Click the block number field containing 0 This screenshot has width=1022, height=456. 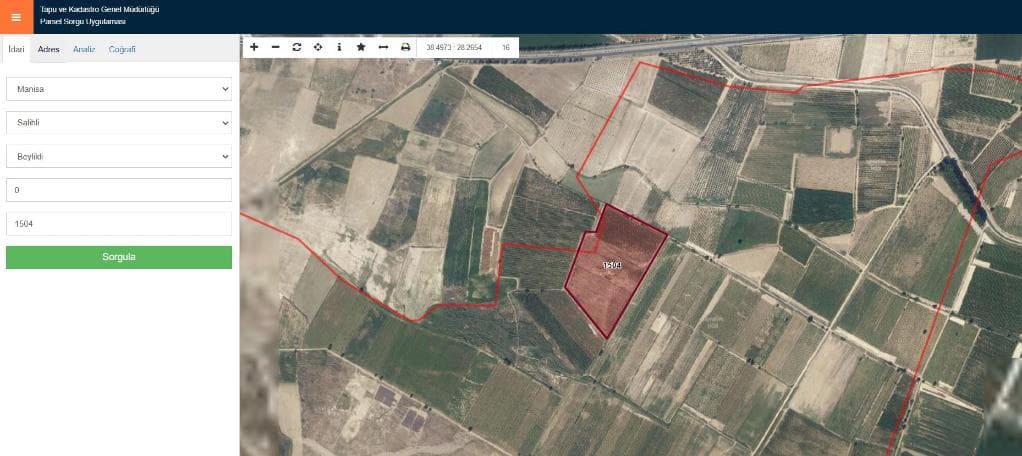(119, 190)
